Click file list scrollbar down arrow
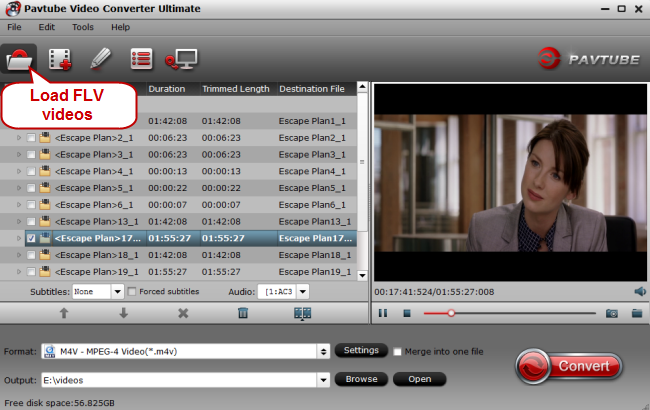 click(x=362, y=275)
